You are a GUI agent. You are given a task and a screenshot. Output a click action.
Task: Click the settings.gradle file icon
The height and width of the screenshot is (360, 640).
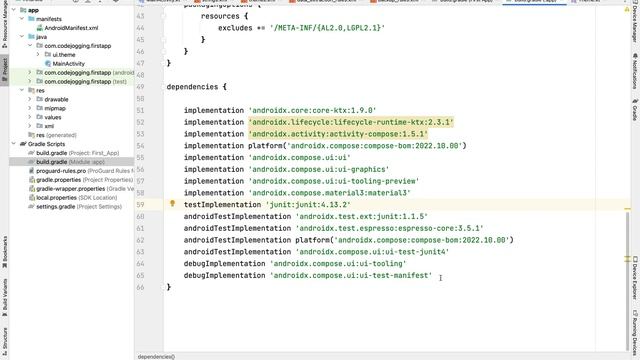31,207
